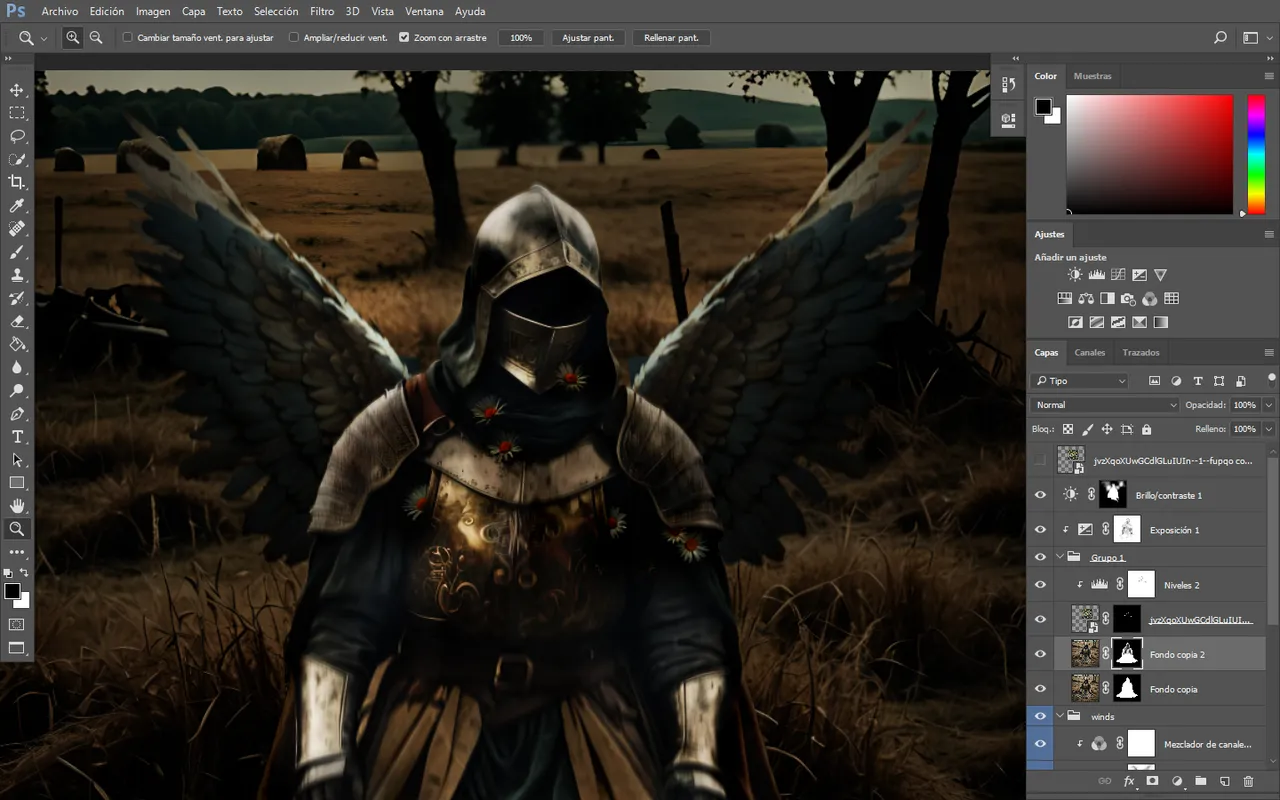Open the Capas panel menu

pyautogui.click(x=1269, y=353)
